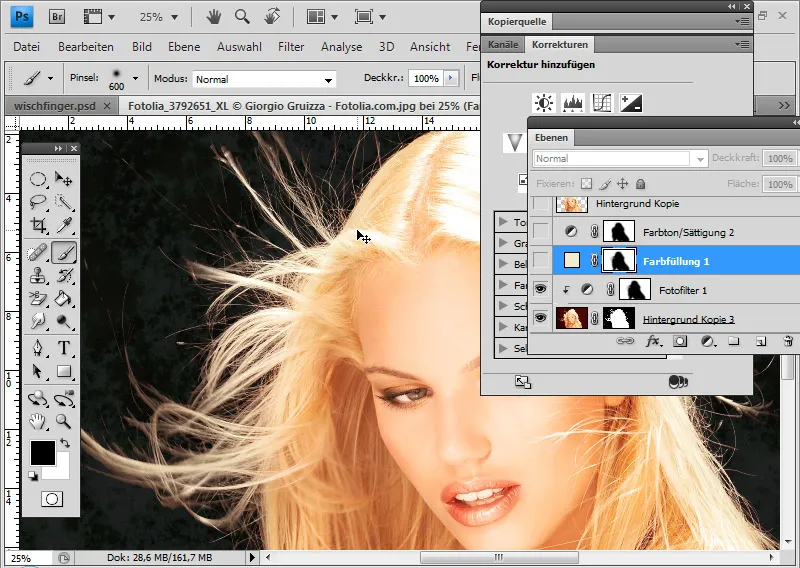This screenshot has height=568, width=800.
Task: Create new layer in Ebenen panel
Action: 761,341
